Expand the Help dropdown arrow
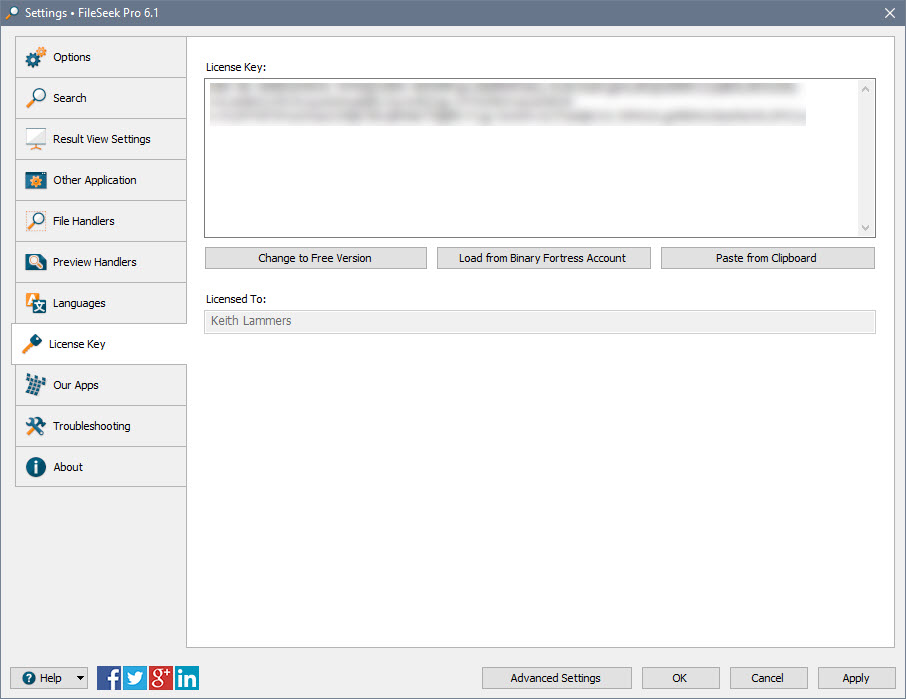This screenshot has height=699, width=906. click(x=81, y=678)
